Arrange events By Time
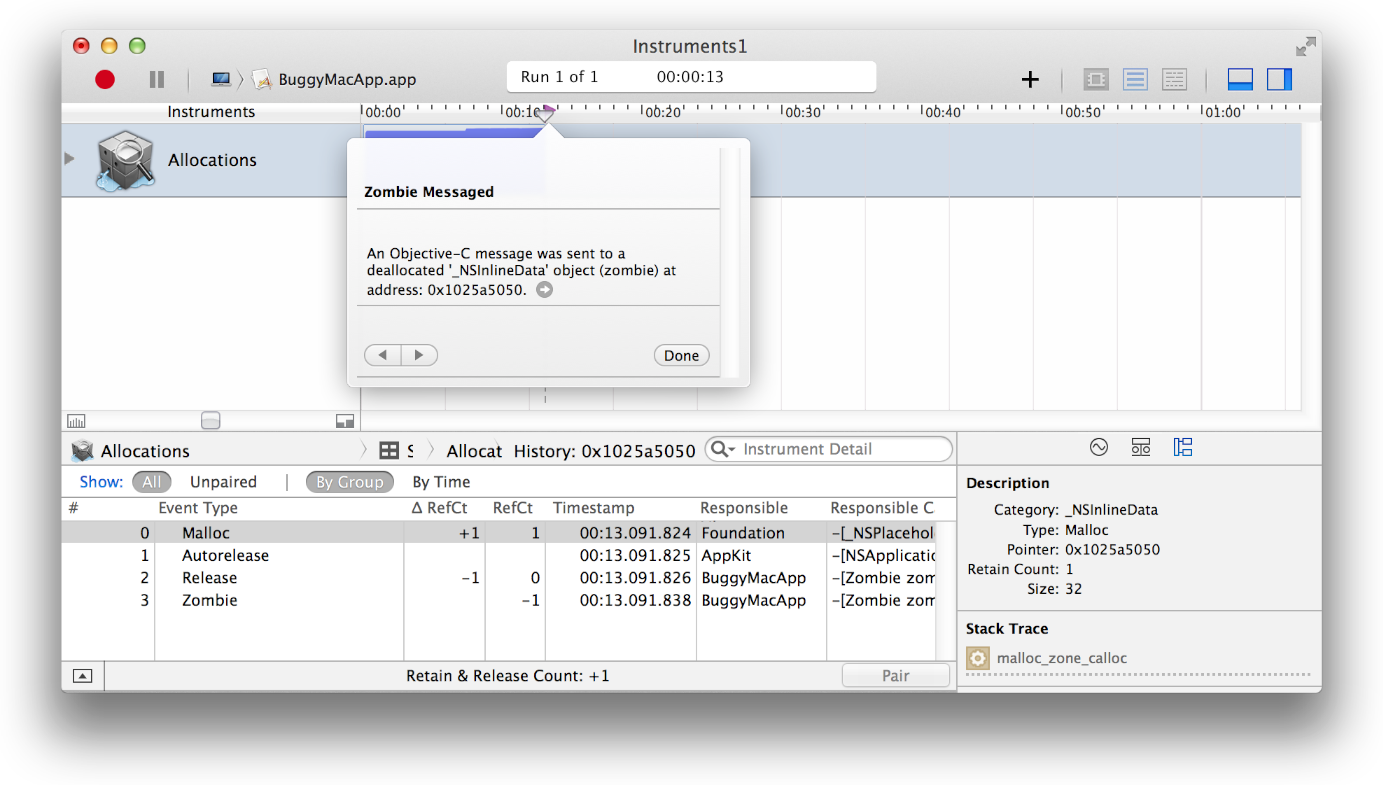Viewport: 1383px width, 785px height. [x=441, y=482]
